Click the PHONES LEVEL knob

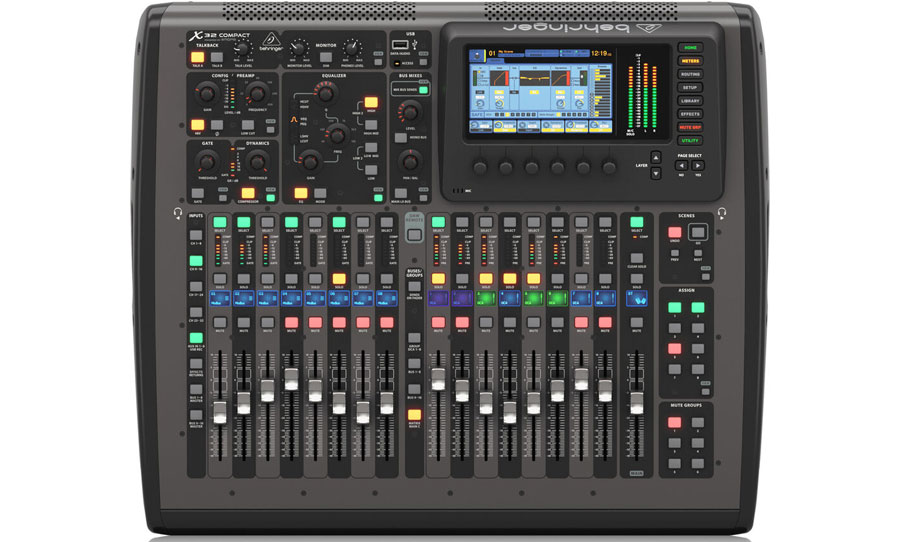point(352,49)
